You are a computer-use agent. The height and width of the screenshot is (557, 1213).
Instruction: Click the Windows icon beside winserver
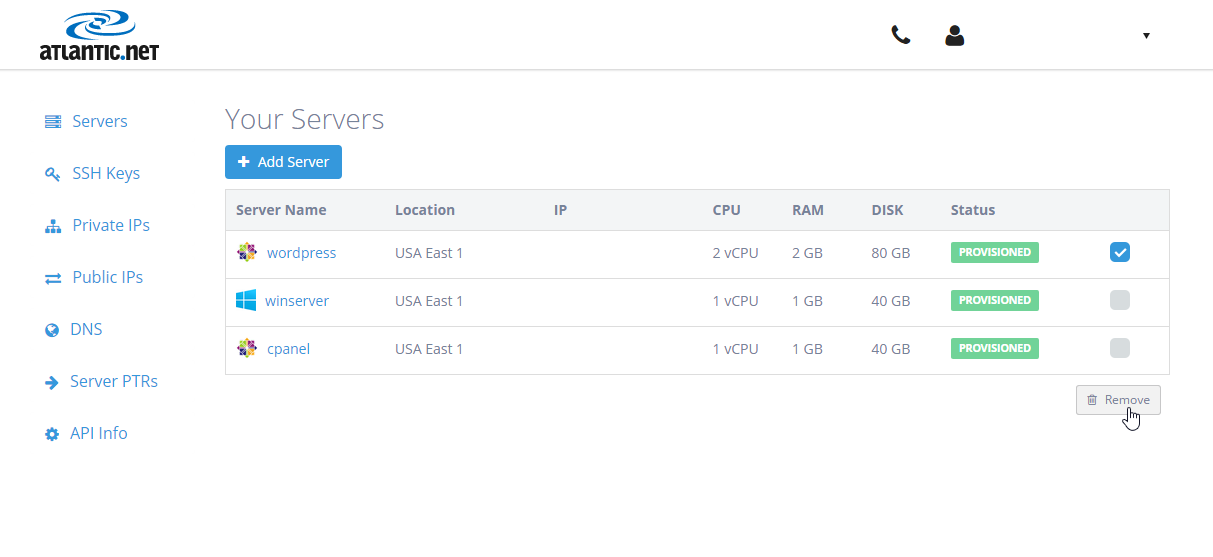pyautogui.click(x=246, y=300)
